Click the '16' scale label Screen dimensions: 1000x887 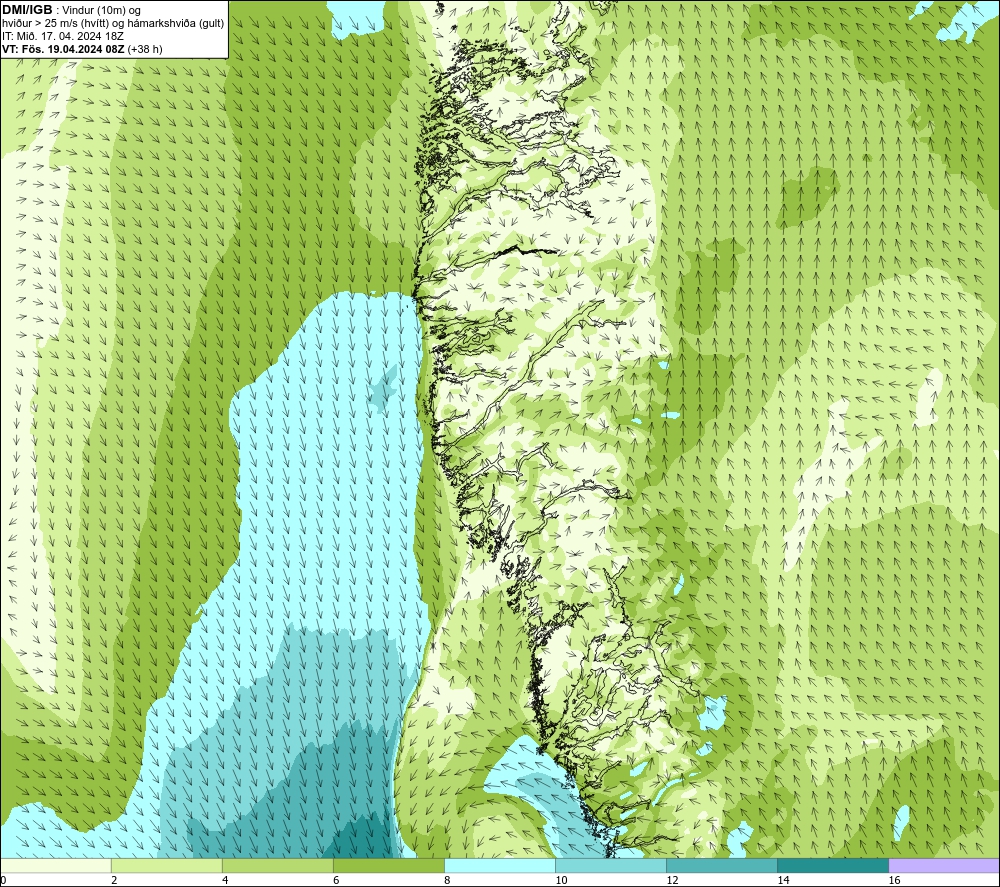[x=893, y=881]
